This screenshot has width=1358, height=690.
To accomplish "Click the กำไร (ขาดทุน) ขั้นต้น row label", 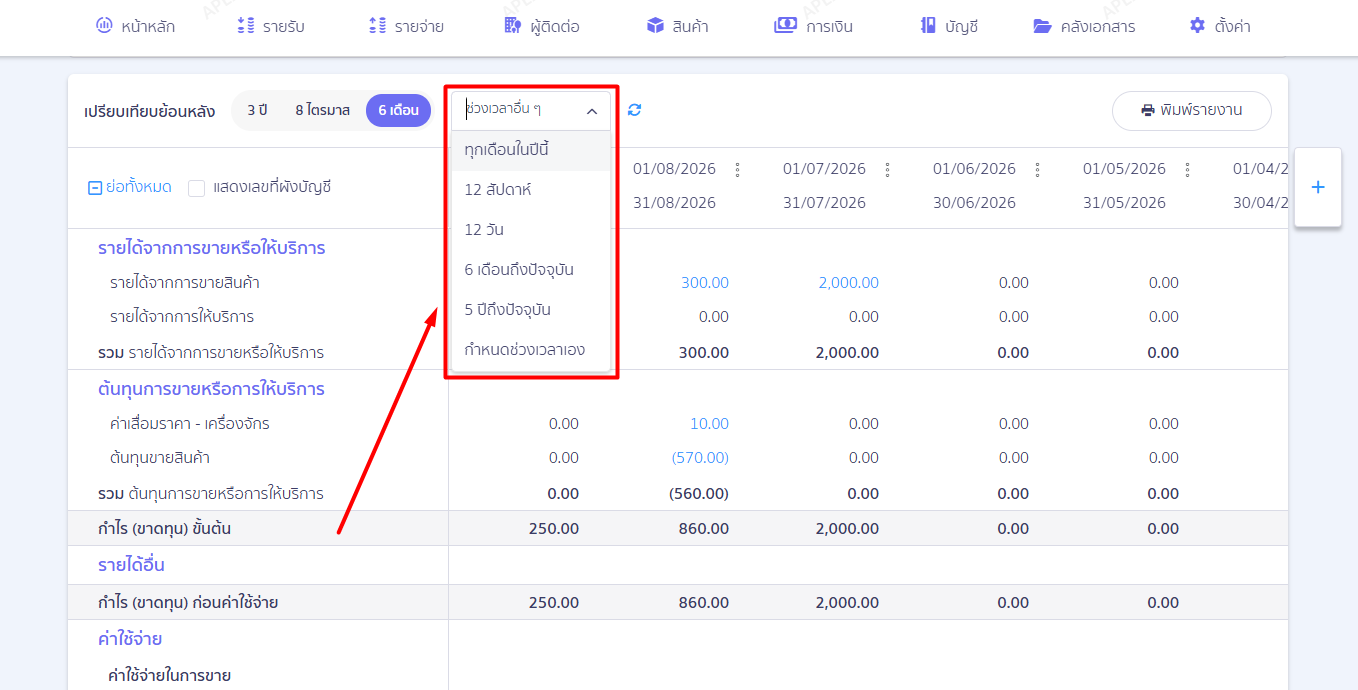I will pos(164,528).
